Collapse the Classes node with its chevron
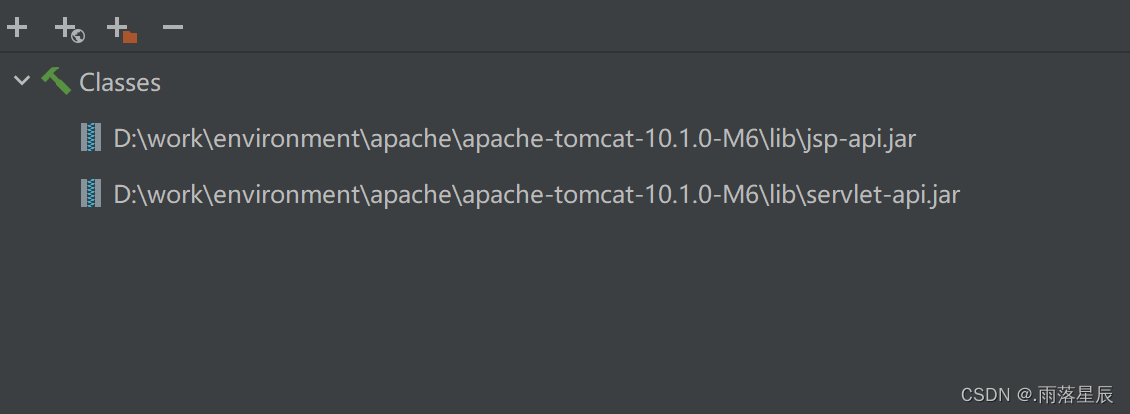This screenshot has width=1130, height=414. pos(22,81)
